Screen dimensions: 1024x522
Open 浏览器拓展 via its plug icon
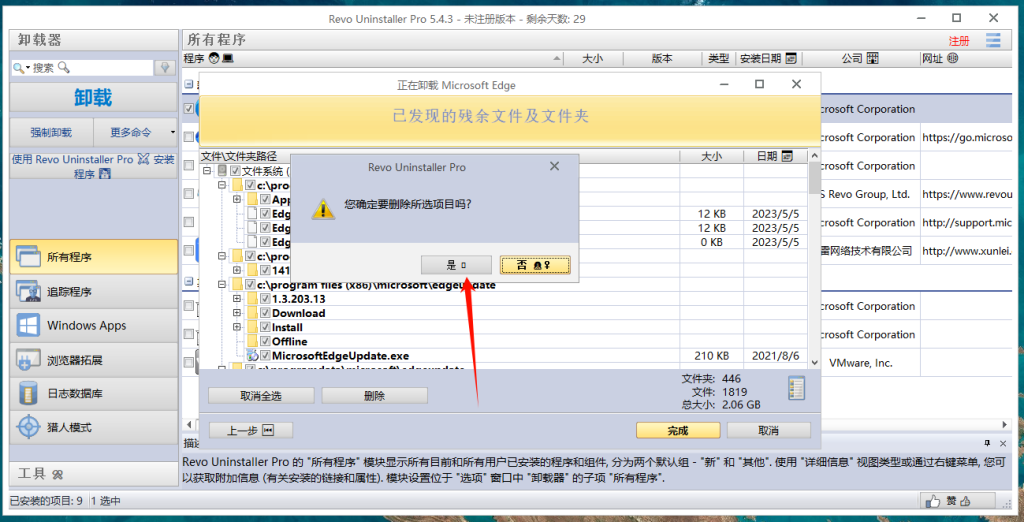28,360
